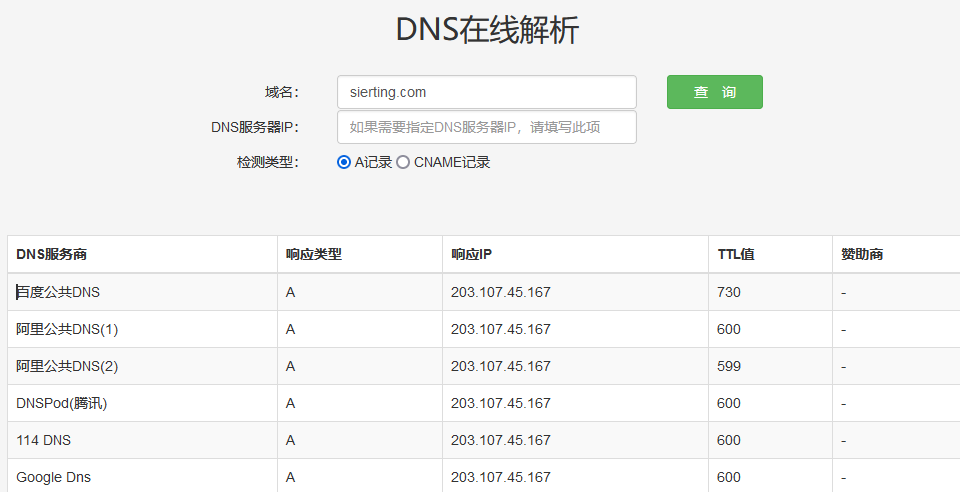Click the DNS服务器IP input field

click(487, 127)
